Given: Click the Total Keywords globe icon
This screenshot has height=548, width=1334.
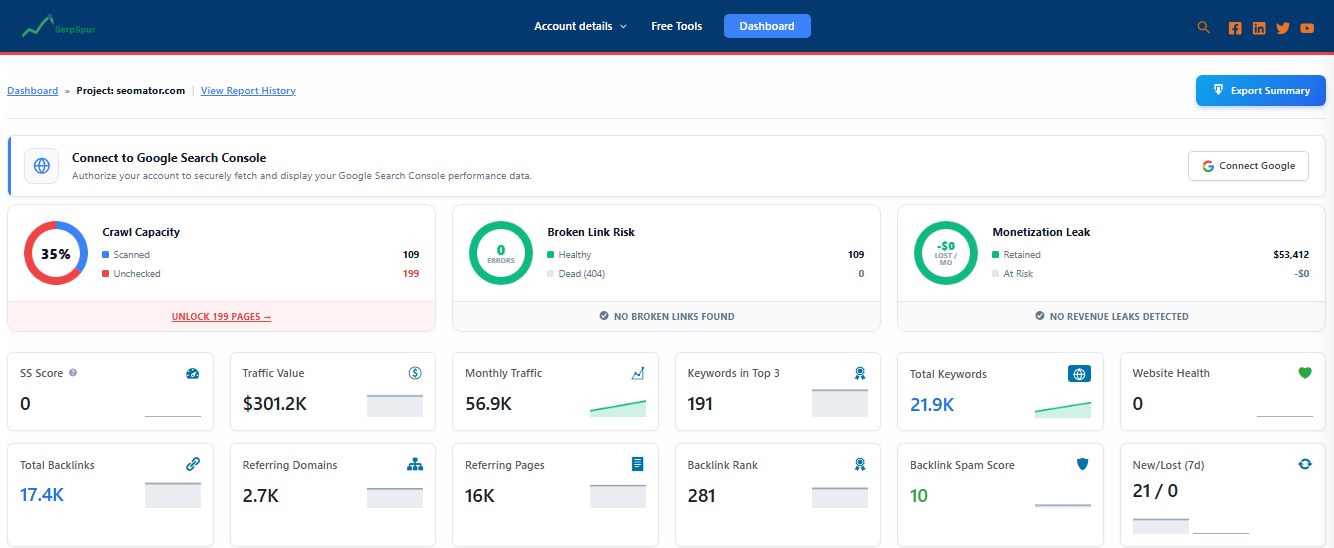Looking at the screenshot, I should 1079,374.
